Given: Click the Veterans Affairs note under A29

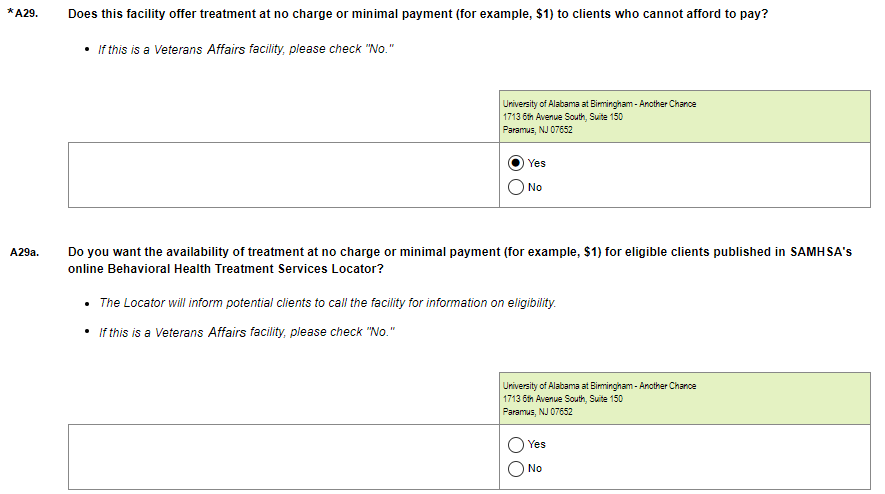Looking at the screenshot, I should pyautogui.click(x=246, y=50).
